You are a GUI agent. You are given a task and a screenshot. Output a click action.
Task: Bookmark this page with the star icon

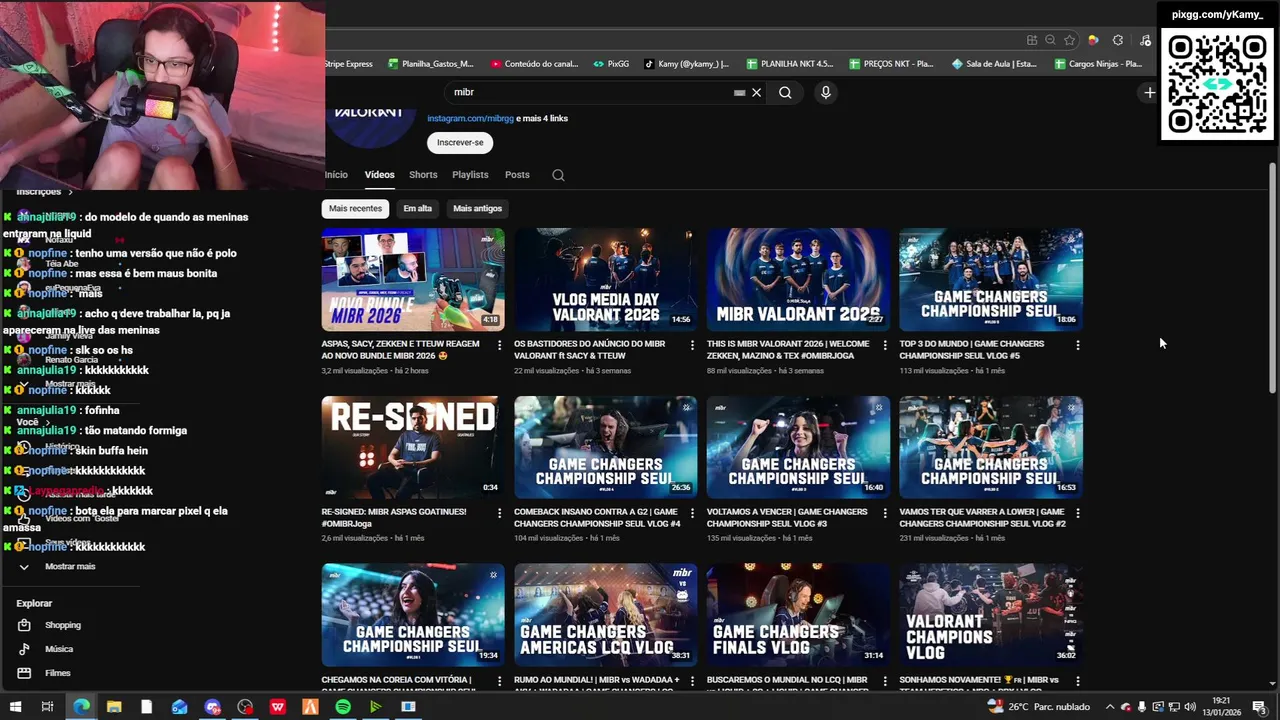tap(1069, 40)
